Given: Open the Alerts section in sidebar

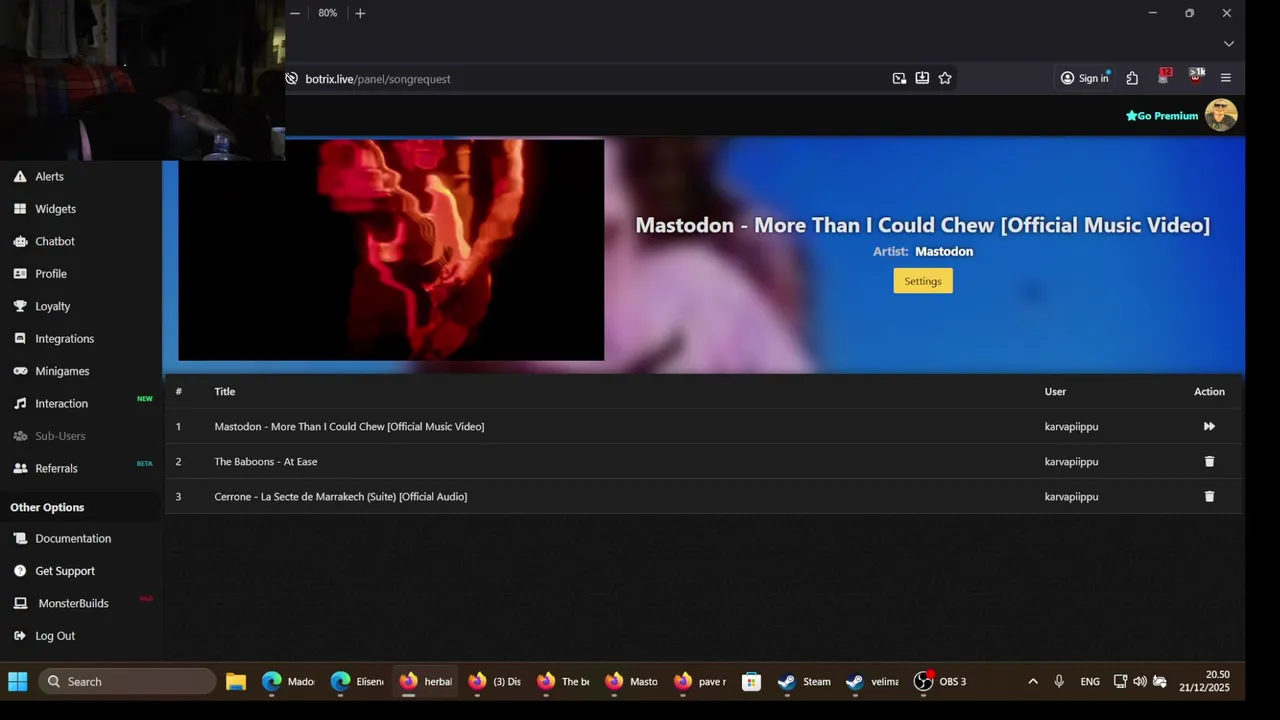Looking at the screenshot, I should (49, 176).
